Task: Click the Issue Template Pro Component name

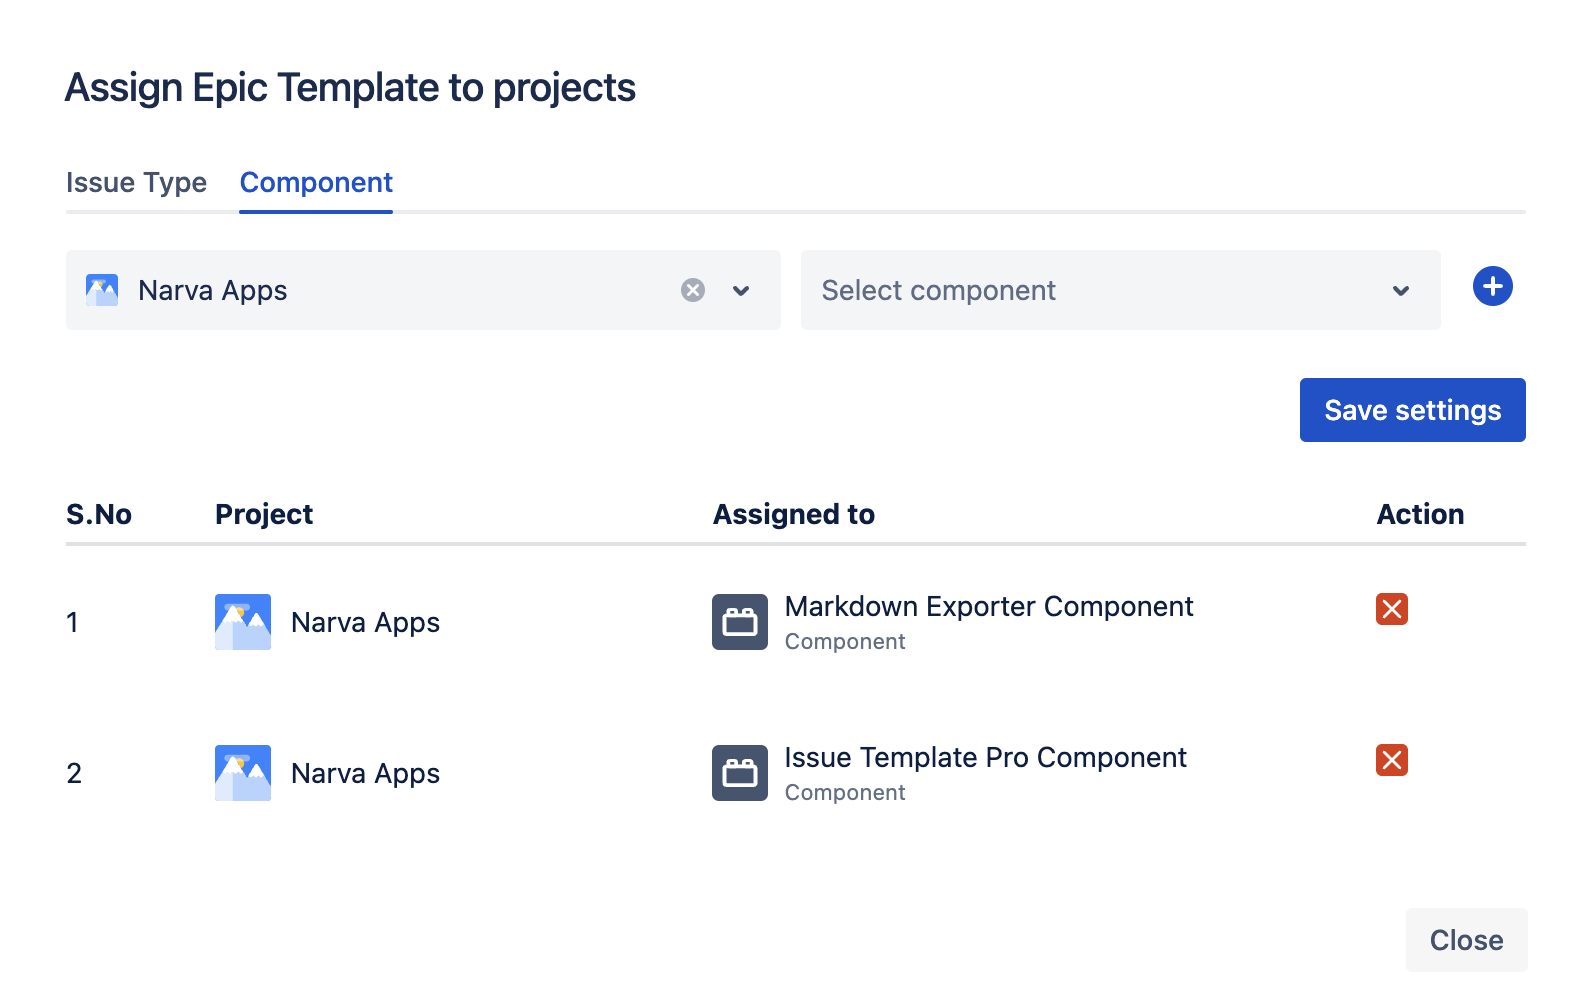Action: pyautogui.click(x=985, y=758)
